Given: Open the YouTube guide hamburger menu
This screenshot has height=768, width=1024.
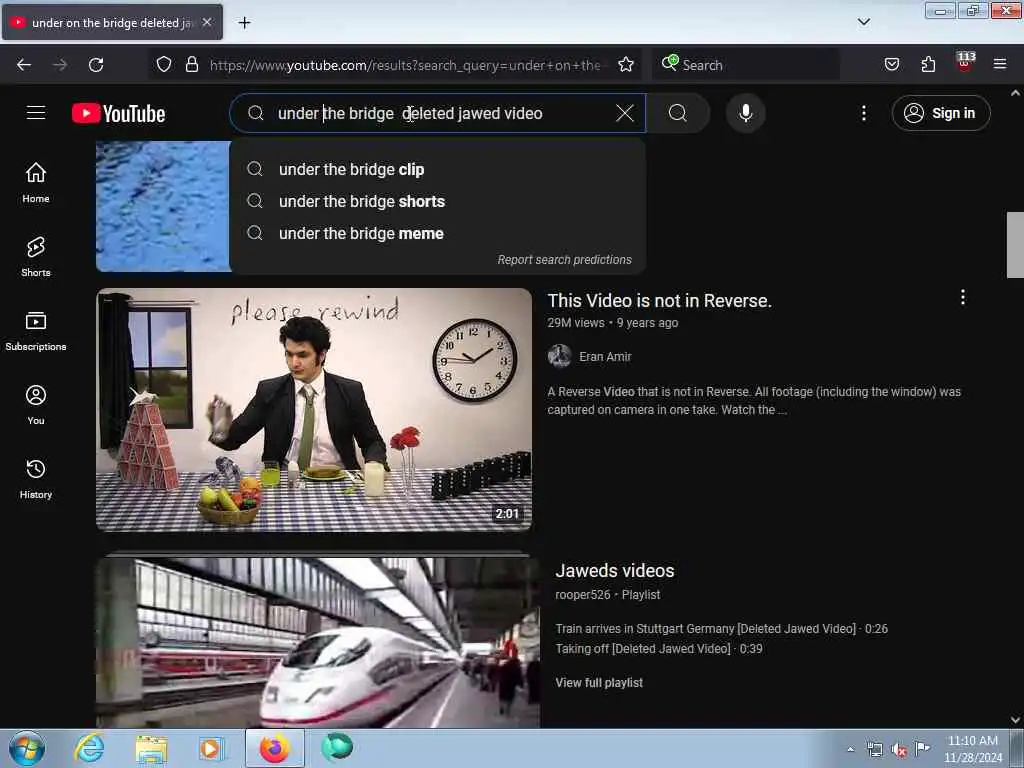Looking at the screenshot, I should pos(36,113).
